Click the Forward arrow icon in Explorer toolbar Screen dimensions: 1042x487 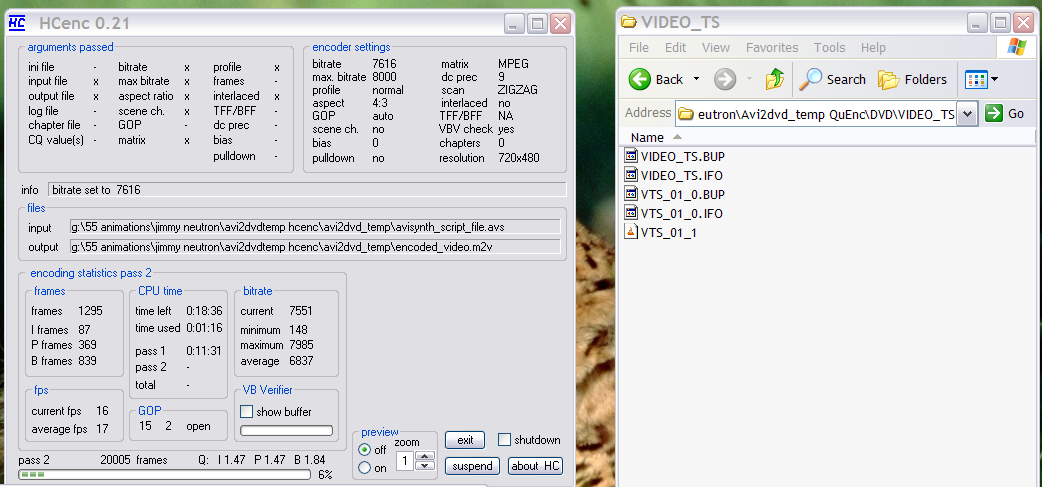point(725,80)
